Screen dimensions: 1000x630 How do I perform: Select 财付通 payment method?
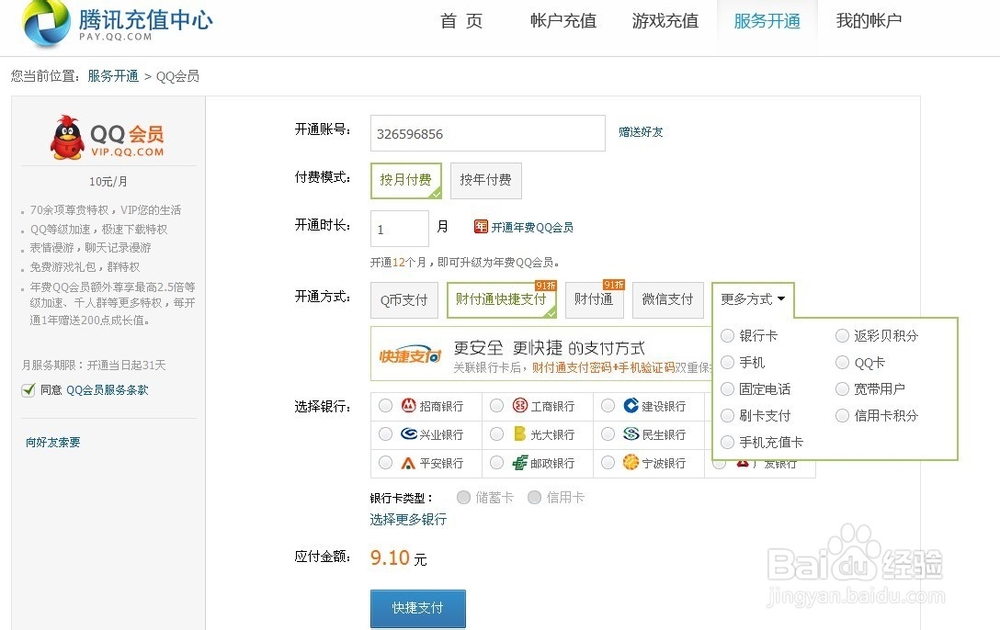594,300
